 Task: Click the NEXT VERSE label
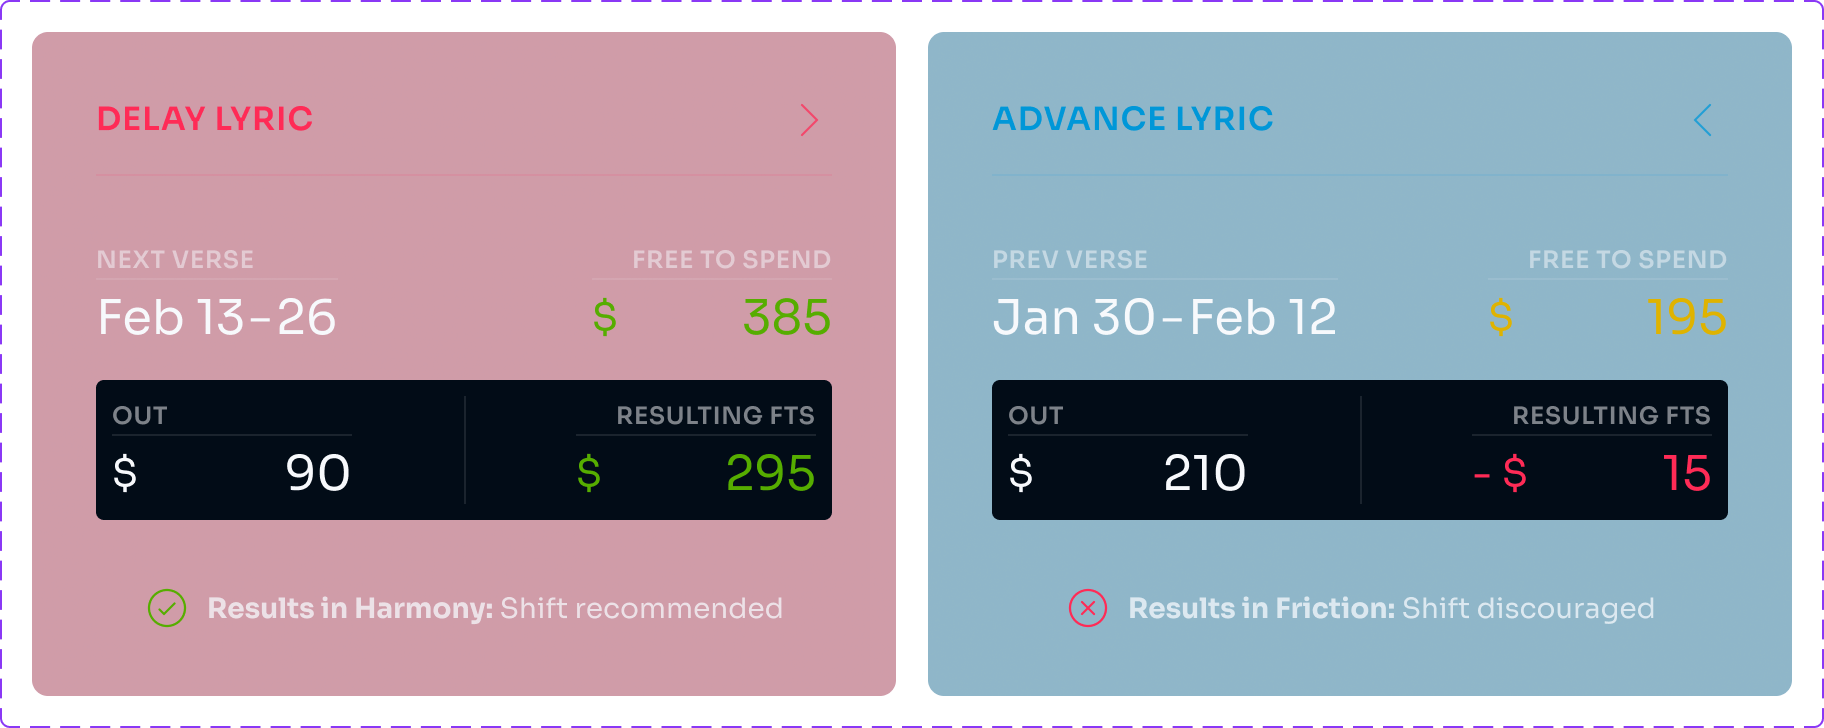click(x=175, y=260)
